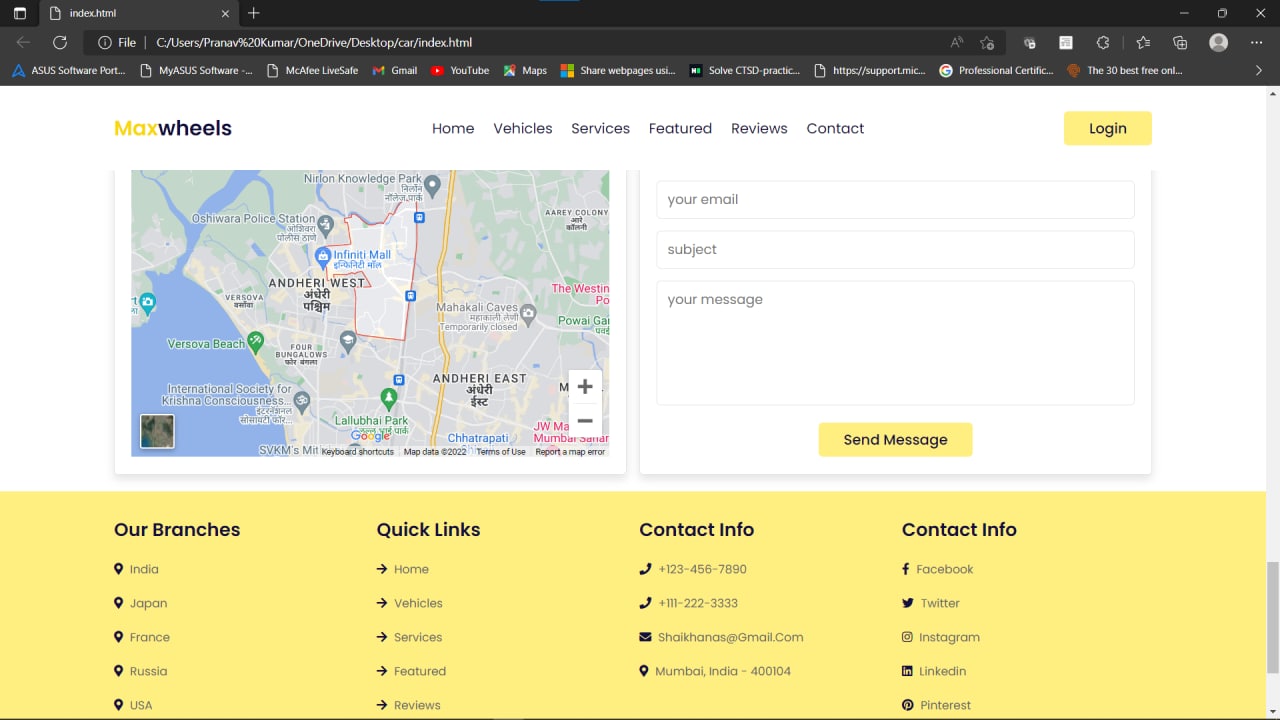1280x720 pixels.
Task: Click the Login button
Action: pyautogui.click(x=1107, y=128)
